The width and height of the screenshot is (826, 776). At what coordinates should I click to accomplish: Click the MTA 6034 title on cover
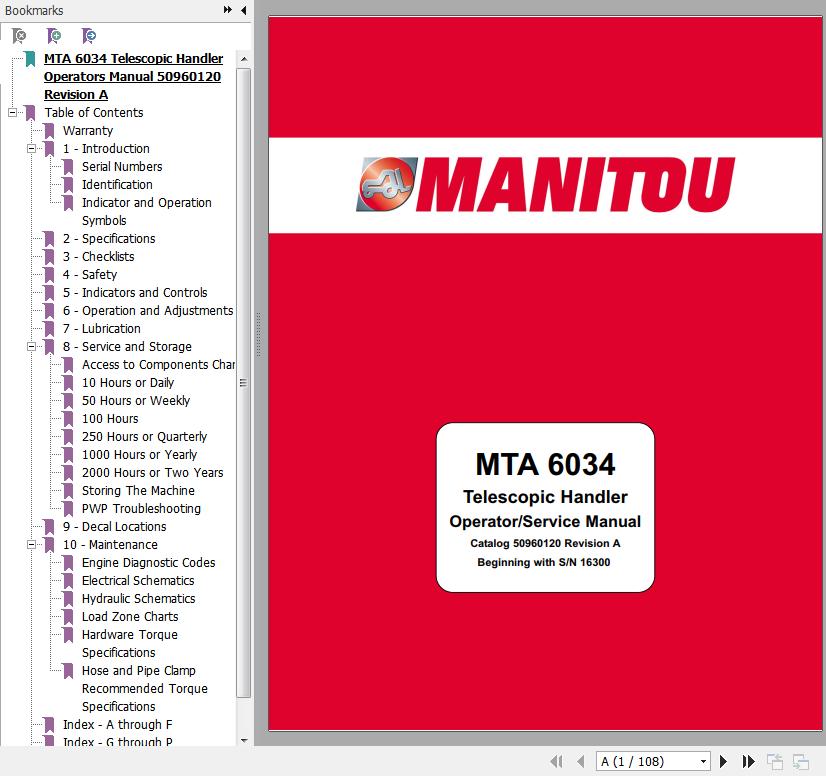pyautogui.click(x=545, y=464)
